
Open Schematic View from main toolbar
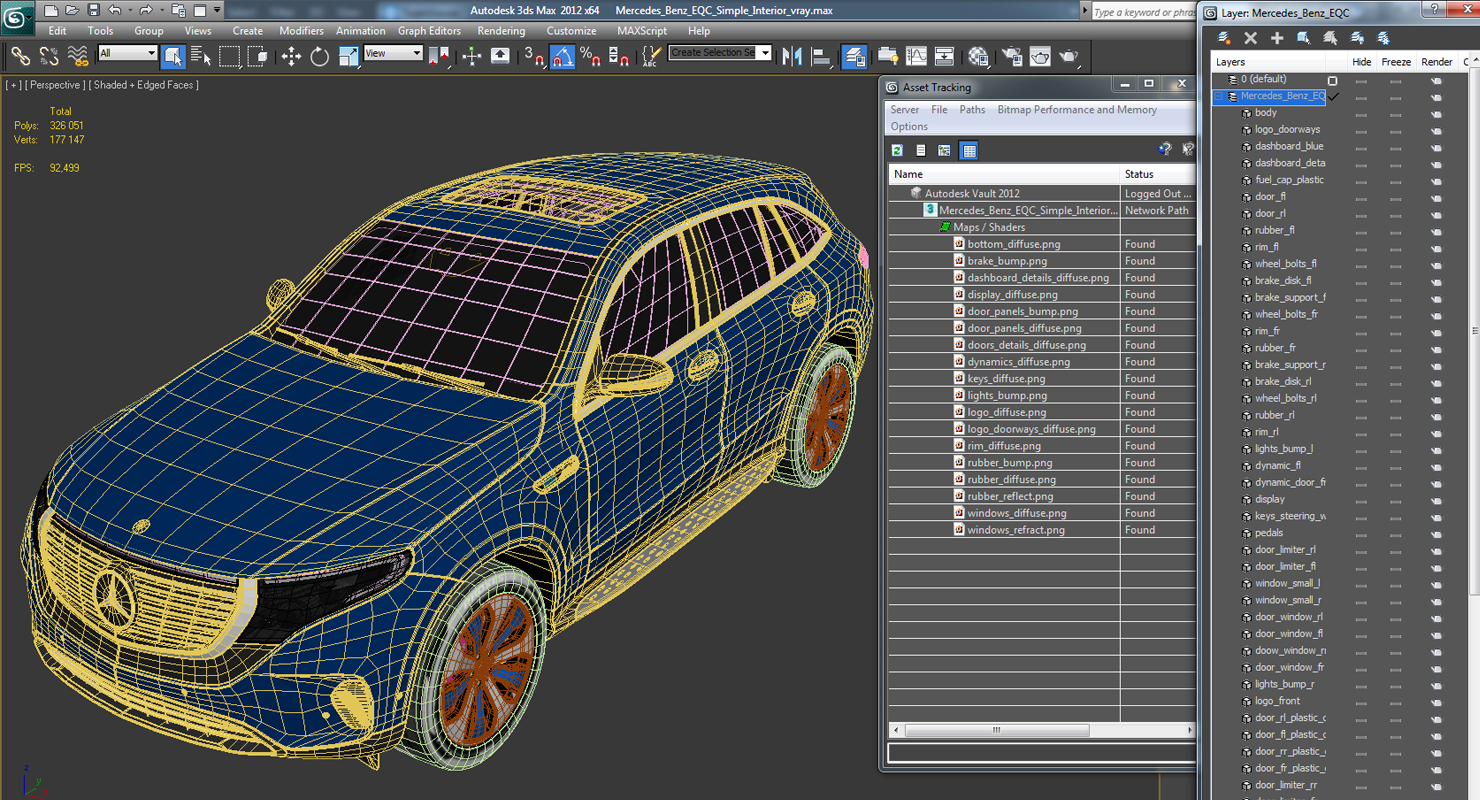point(944,56)
